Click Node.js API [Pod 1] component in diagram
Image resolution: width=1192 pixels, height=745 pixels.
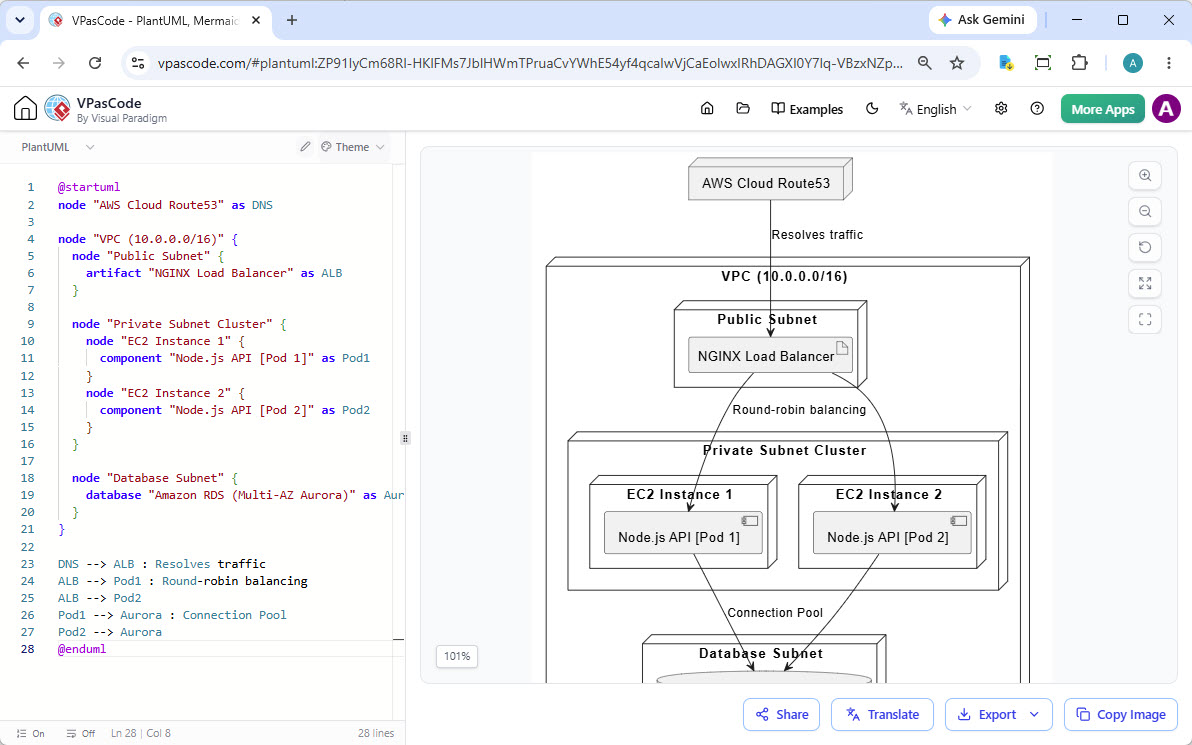pos(683,532)
